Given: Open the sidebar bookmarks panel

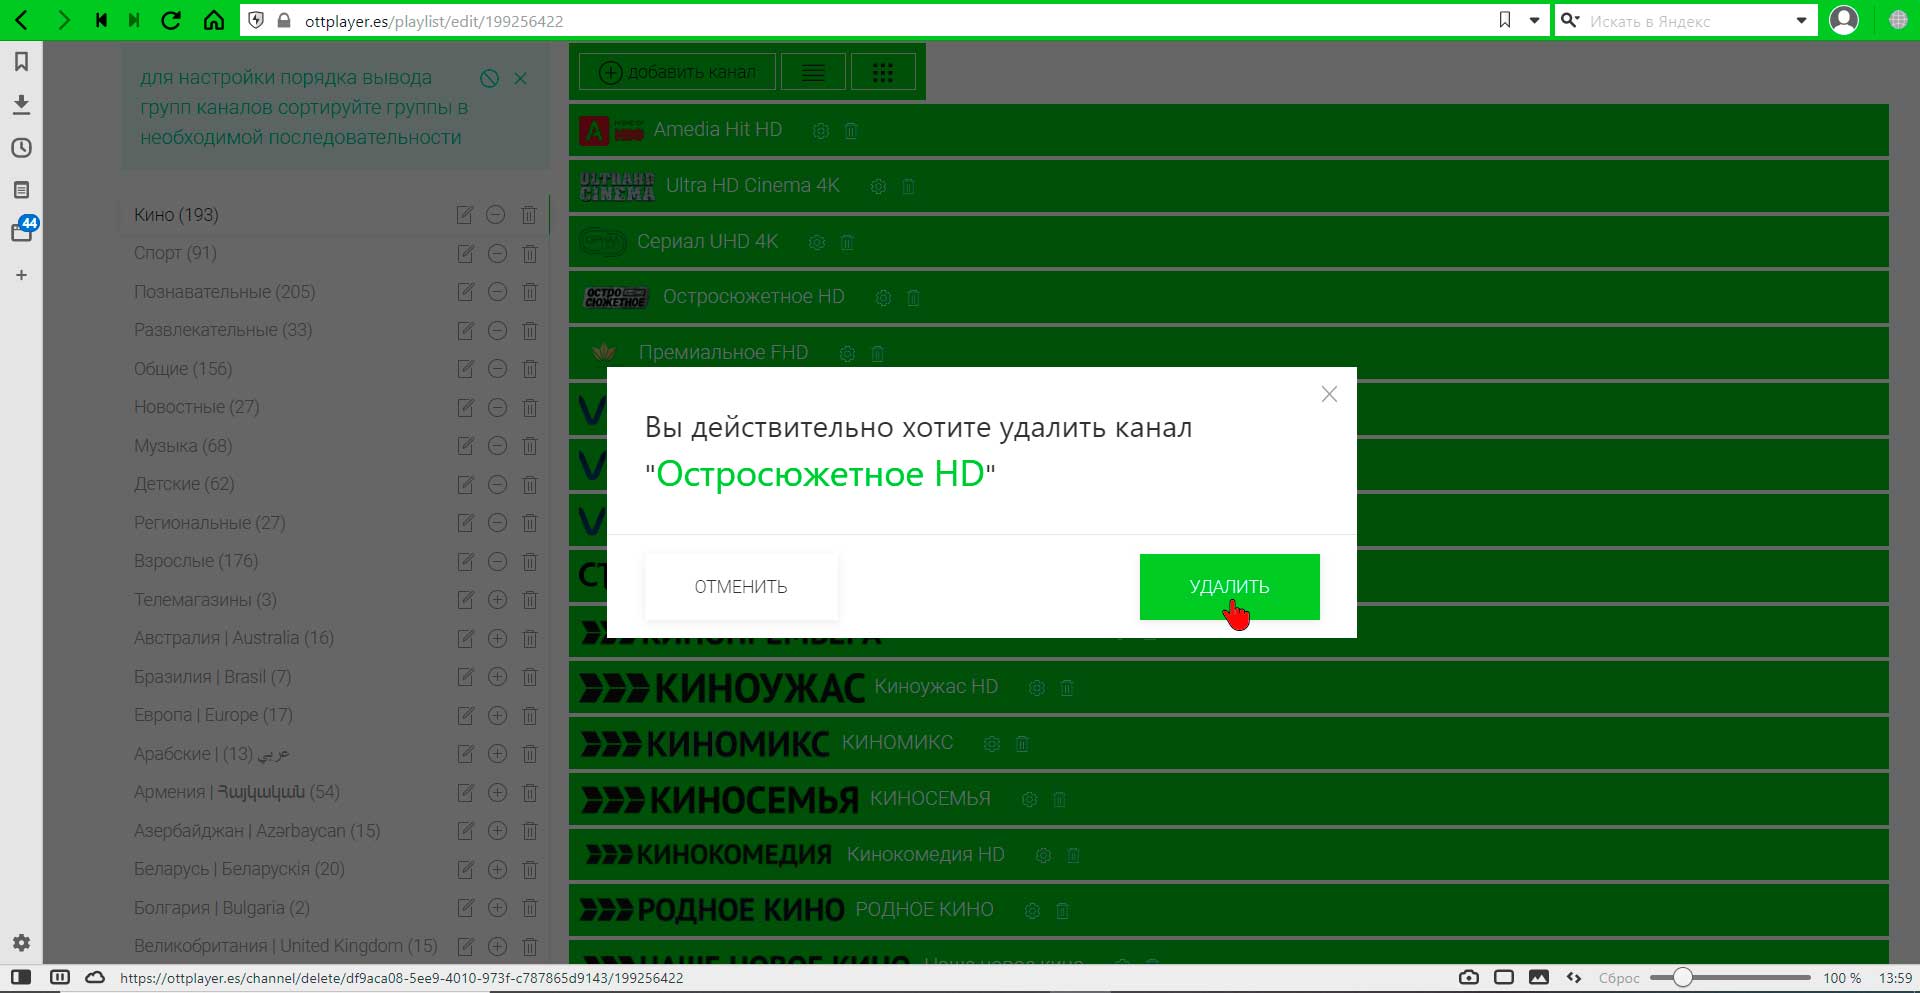Looking at the screenshot, I should [x=21, y=62].
